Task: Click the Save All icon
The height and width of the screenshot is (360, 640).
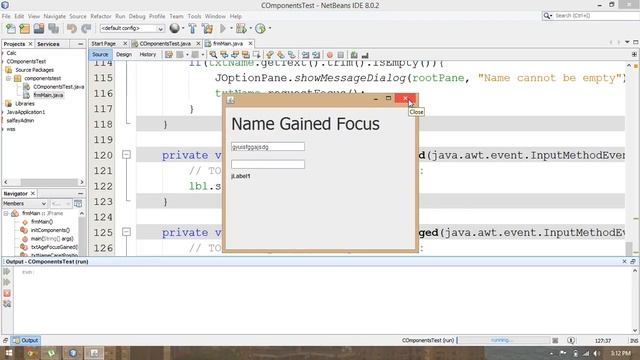Action: tap(53, 29)
